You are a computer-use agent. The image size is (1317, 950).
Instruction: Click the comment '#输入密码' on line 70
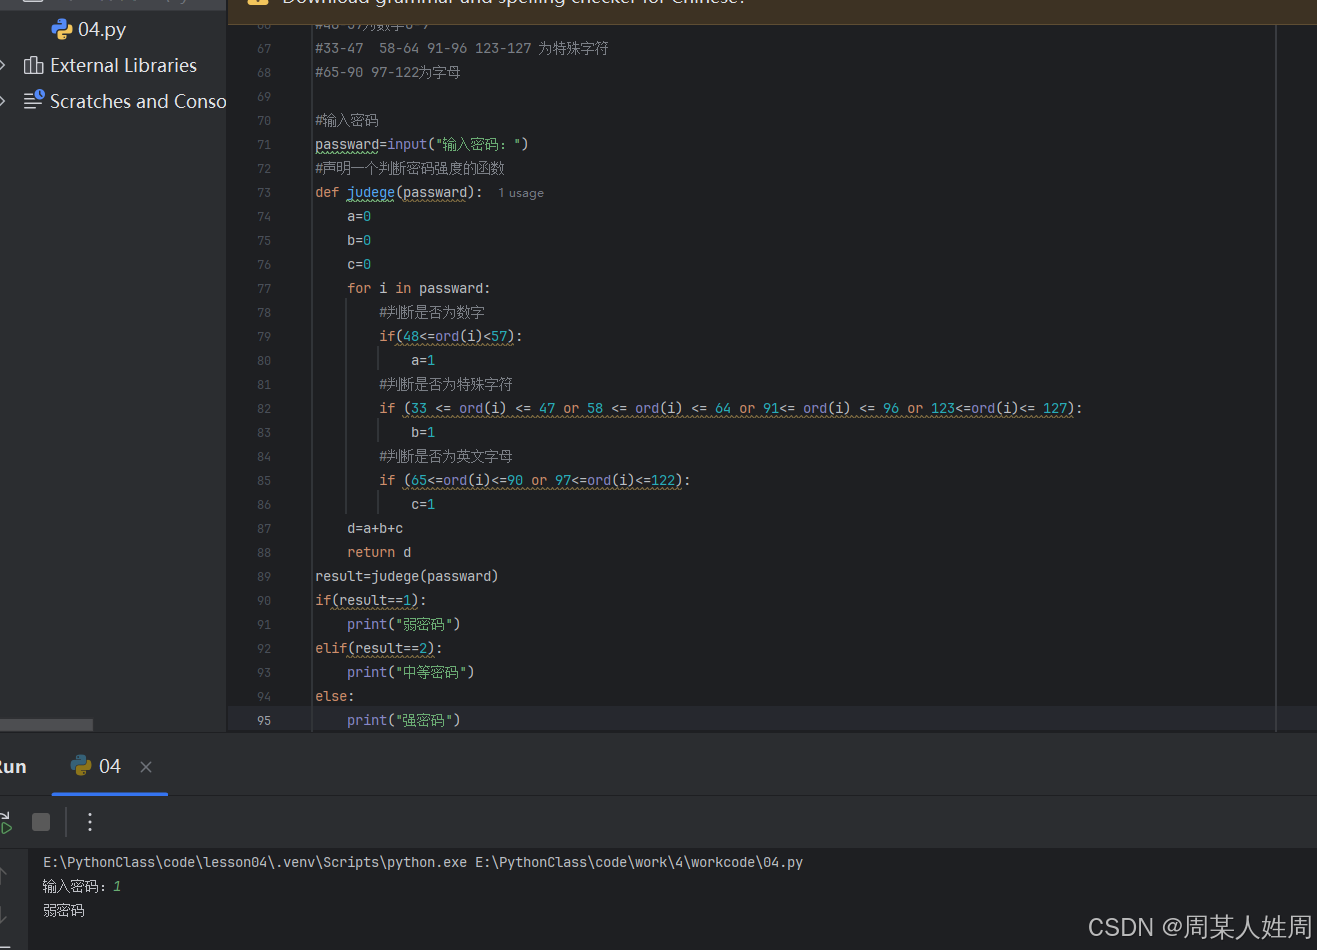347,120
